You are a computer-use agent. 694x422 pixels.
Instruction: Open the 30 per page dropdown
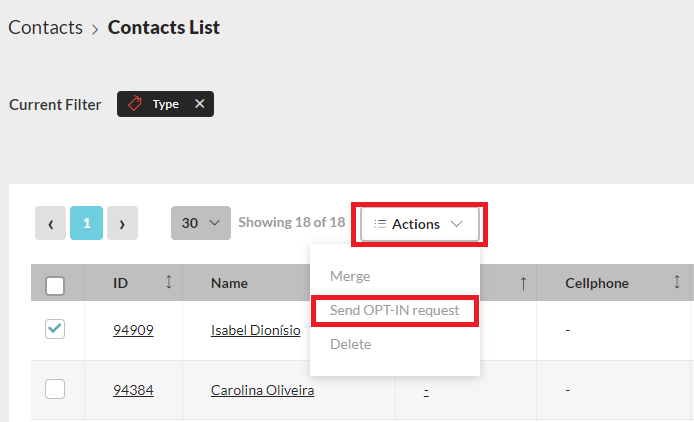point(200,224)
